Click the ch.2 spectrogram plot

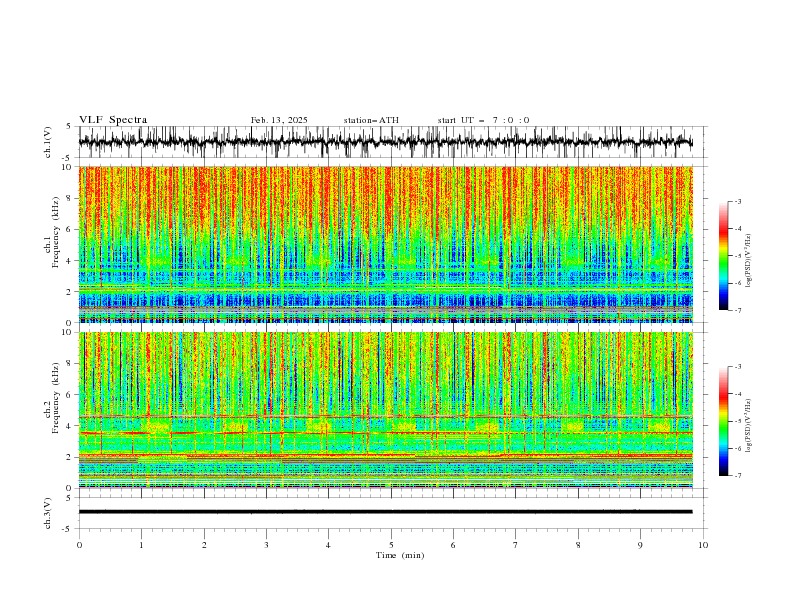[385, 410]
